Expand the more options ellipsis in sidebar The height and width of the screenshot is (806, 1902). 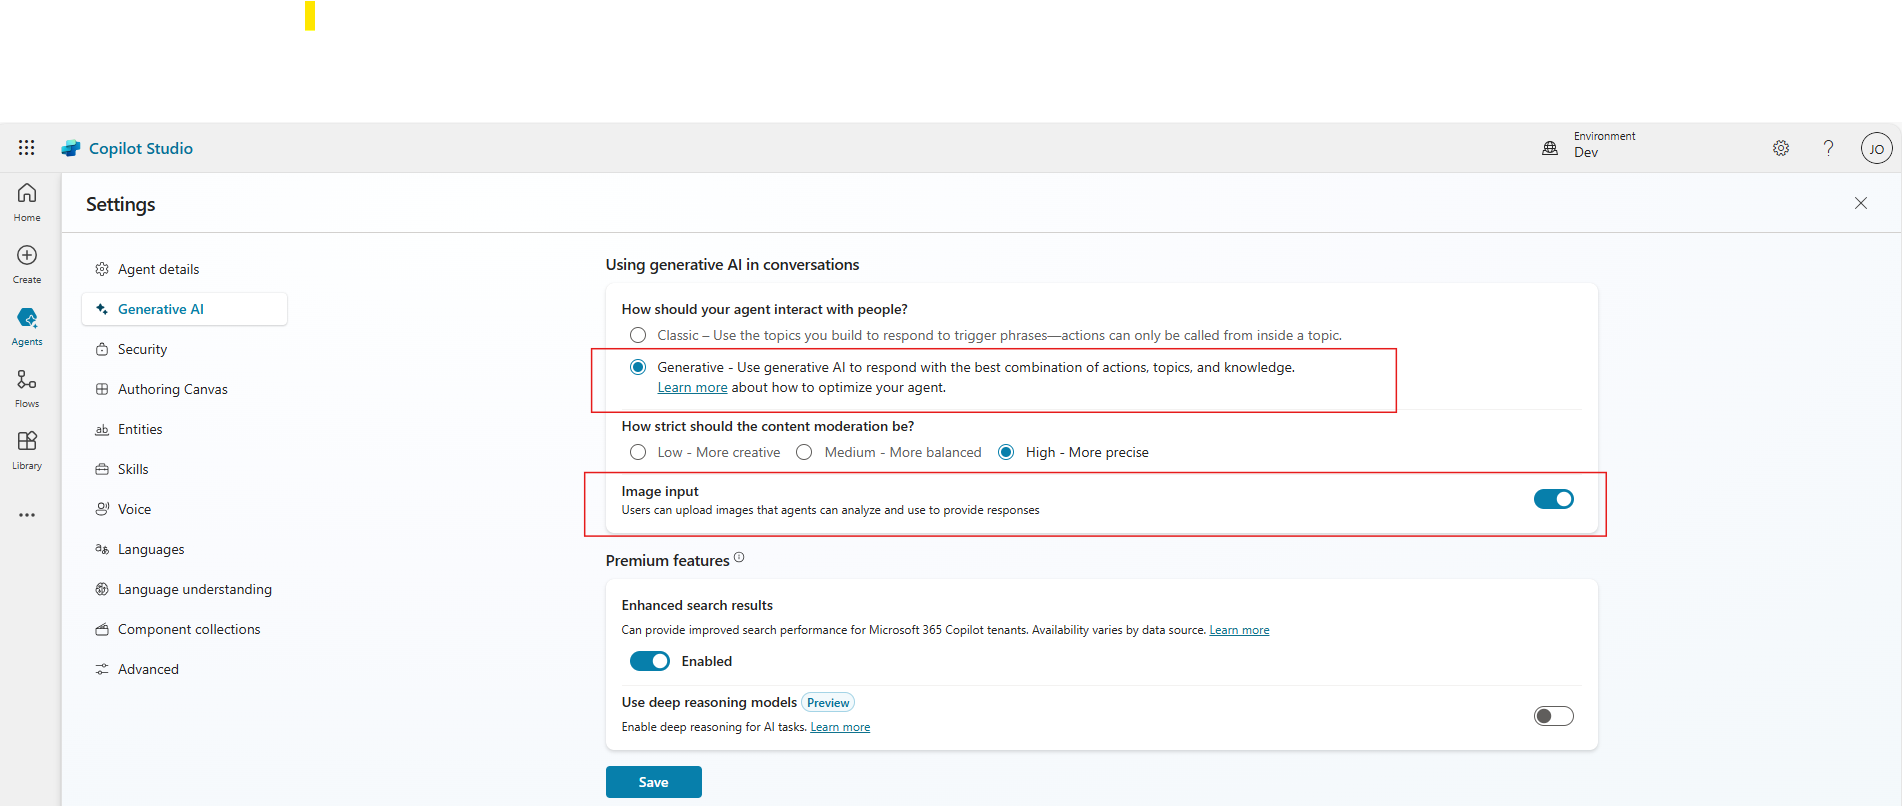click(27, 515)
